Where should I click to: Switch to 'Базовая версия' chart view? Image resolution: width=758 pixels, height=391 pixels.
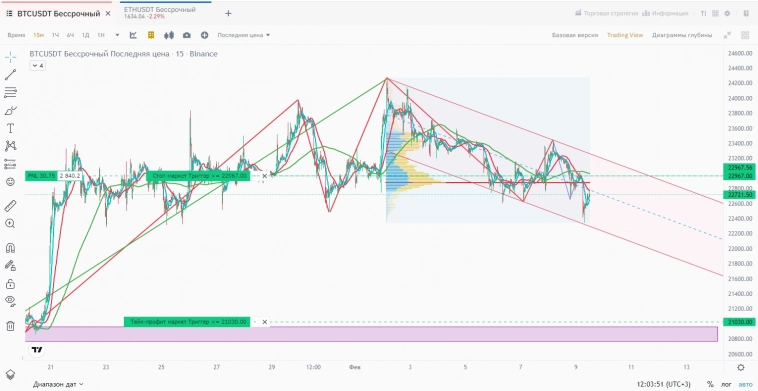click(575, 35)
